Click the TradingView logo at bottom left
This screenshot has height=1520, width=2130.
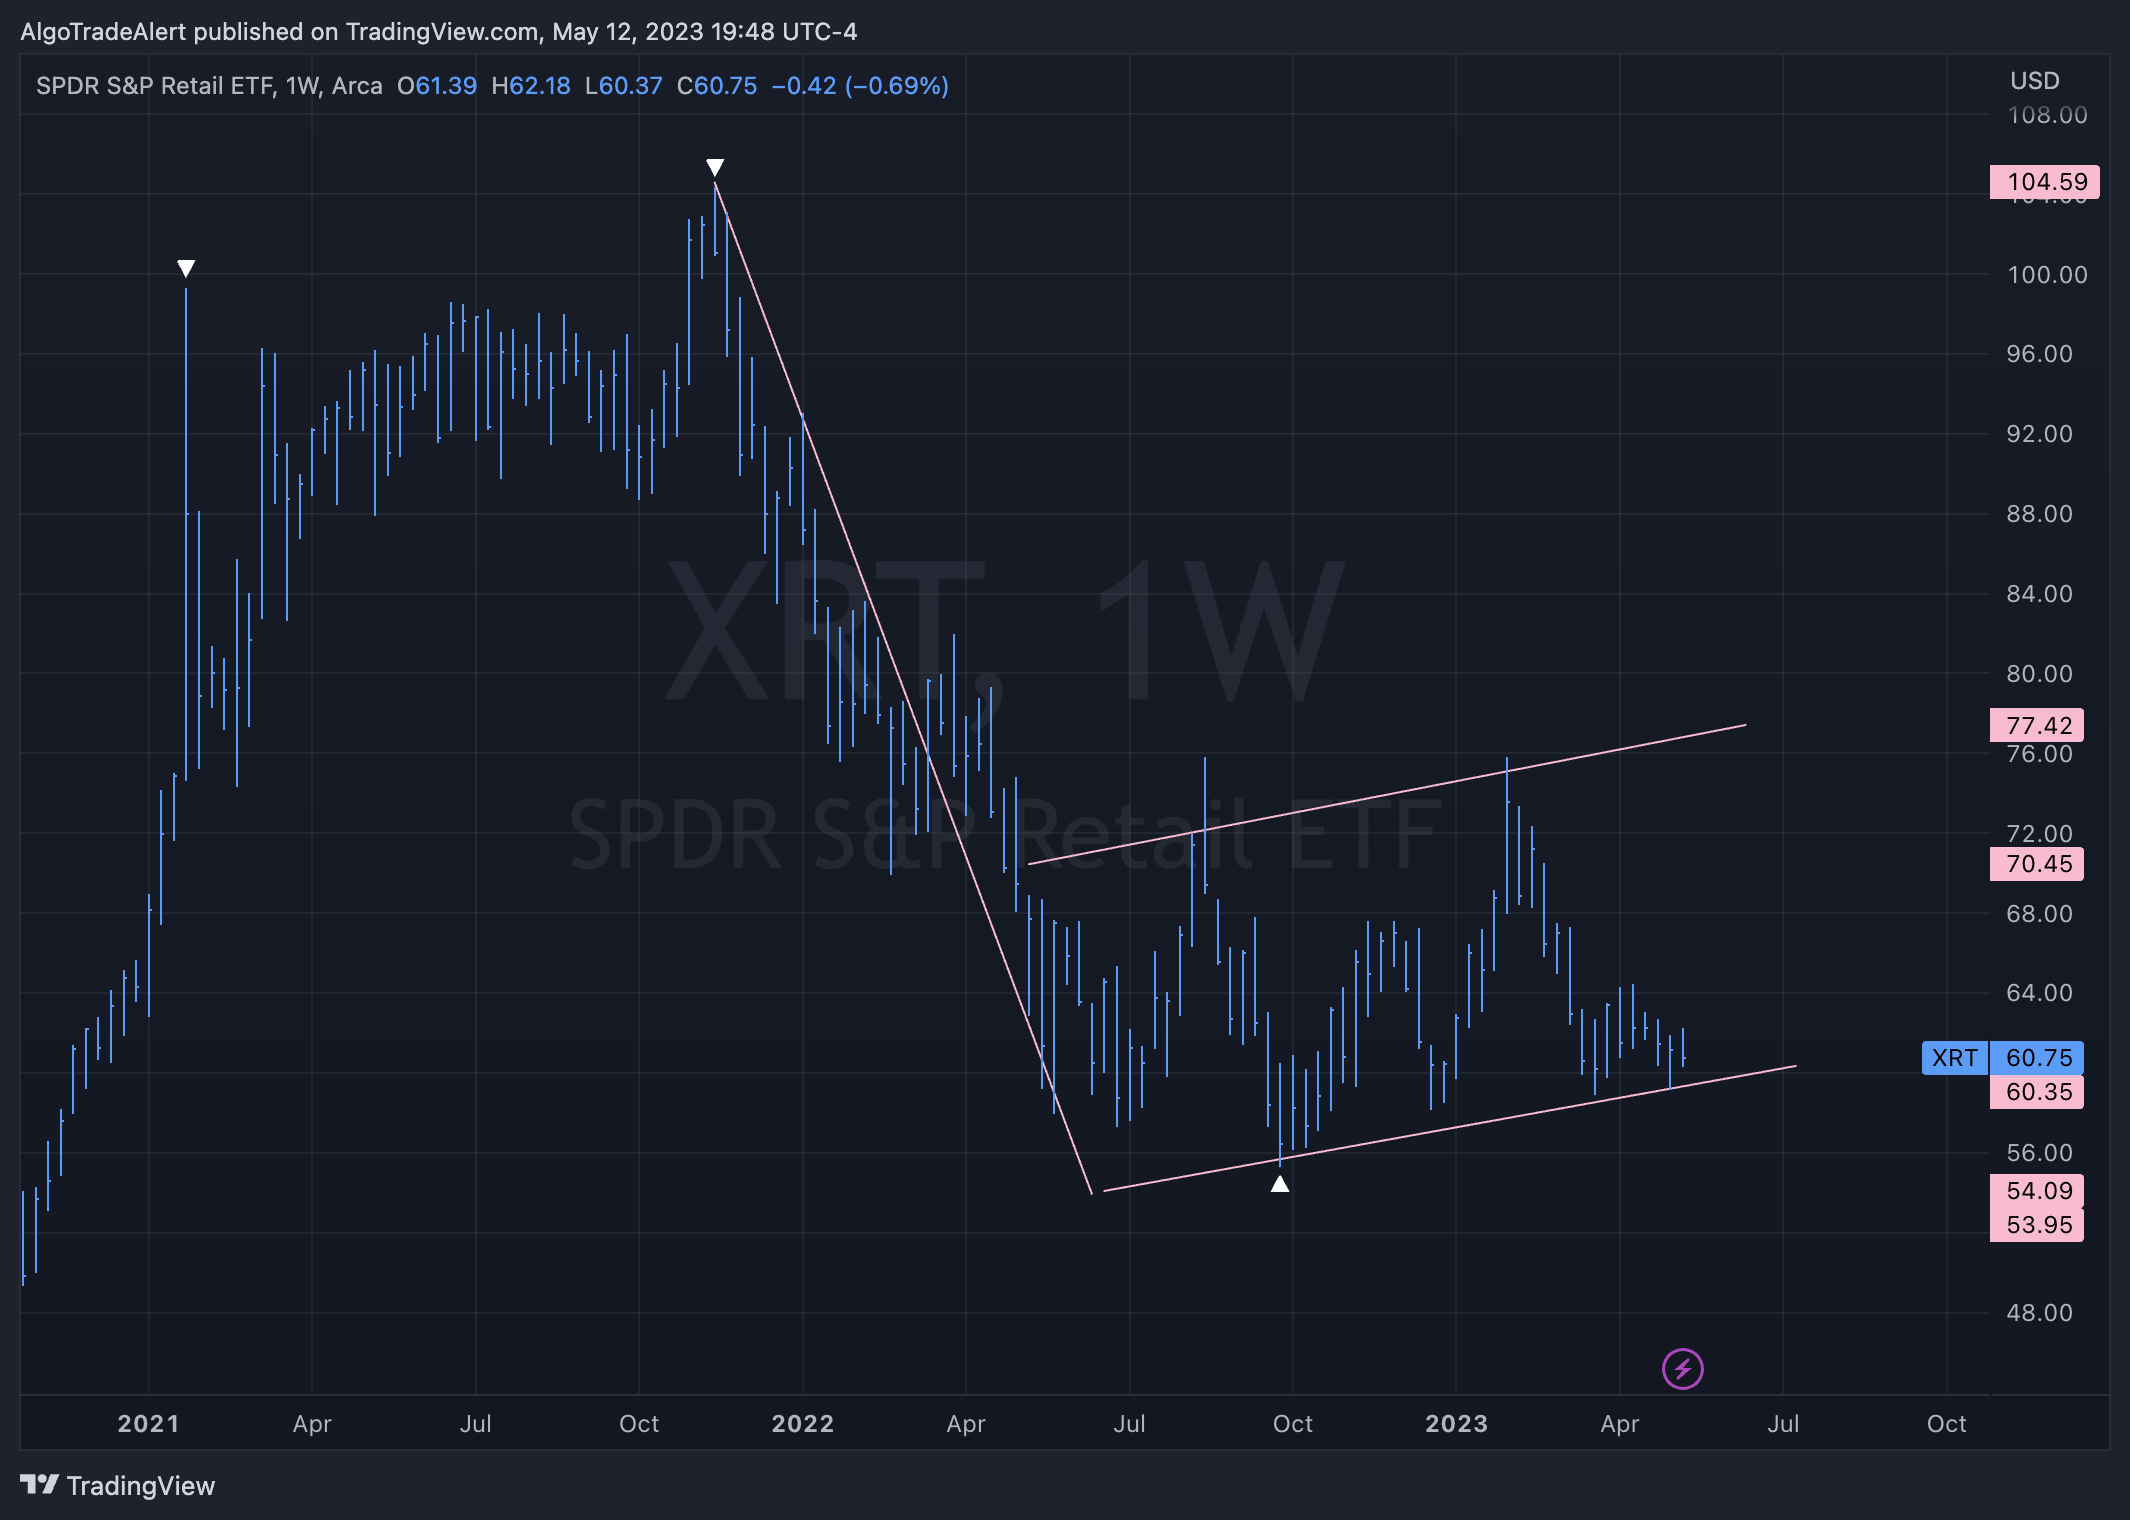coord(118,1485)
